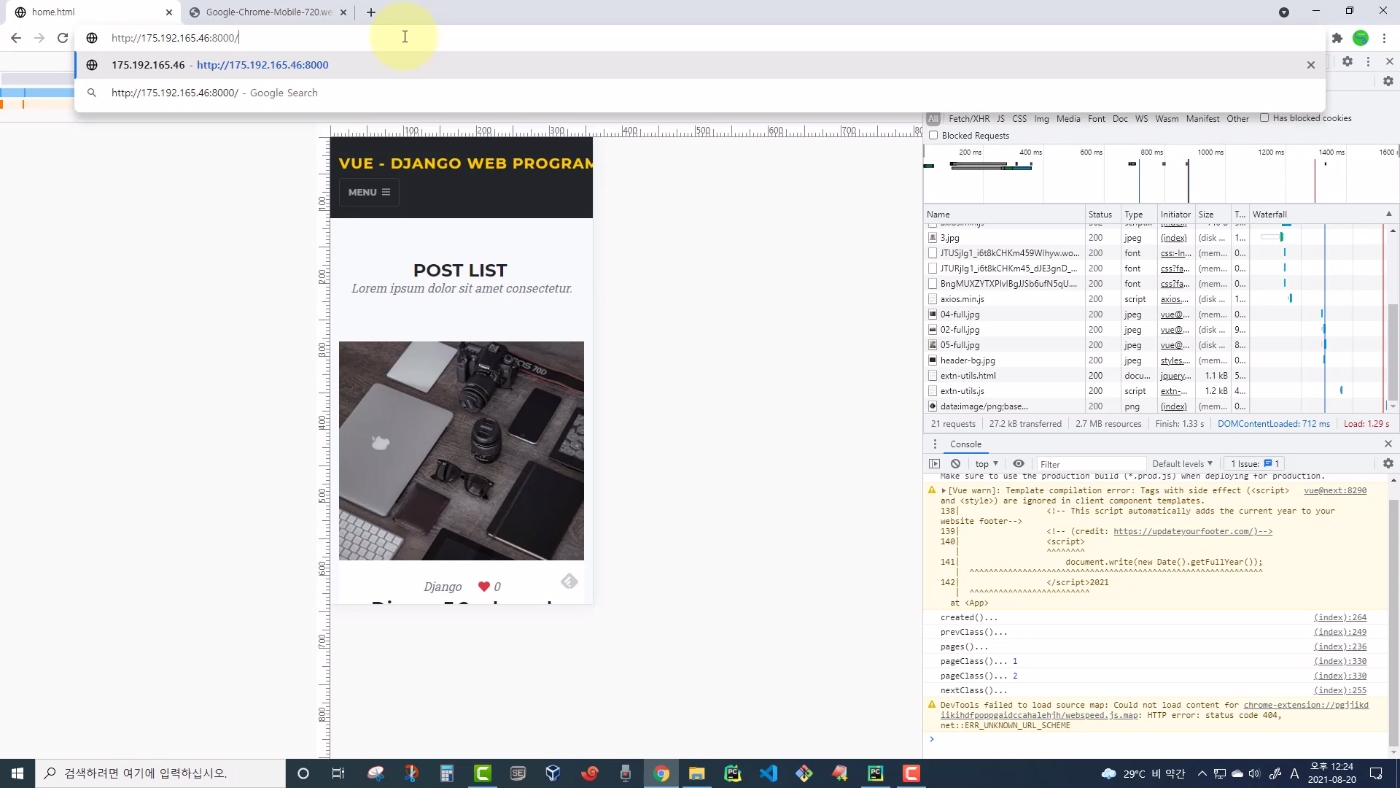Select the Console drawer tab

(966, 444)
